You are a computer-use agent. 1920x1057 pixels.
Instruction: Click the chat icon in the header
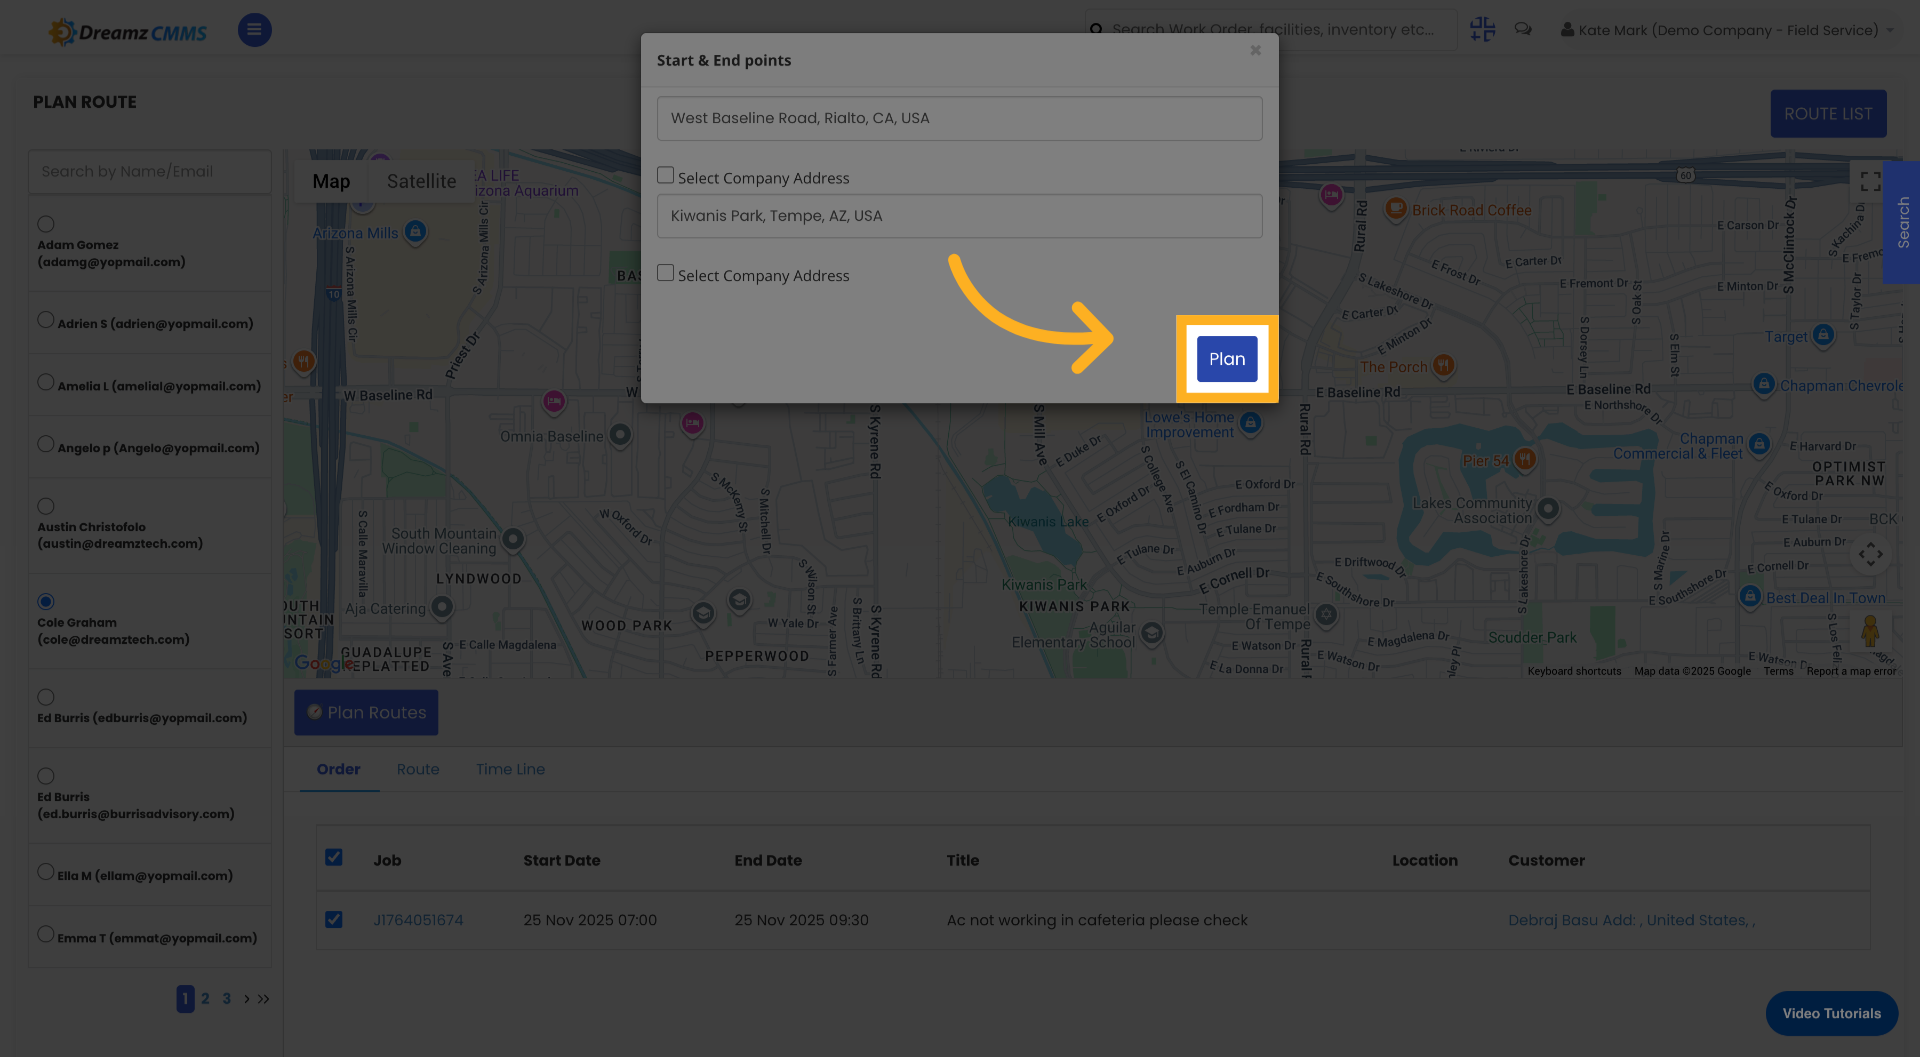point(1523,29)
